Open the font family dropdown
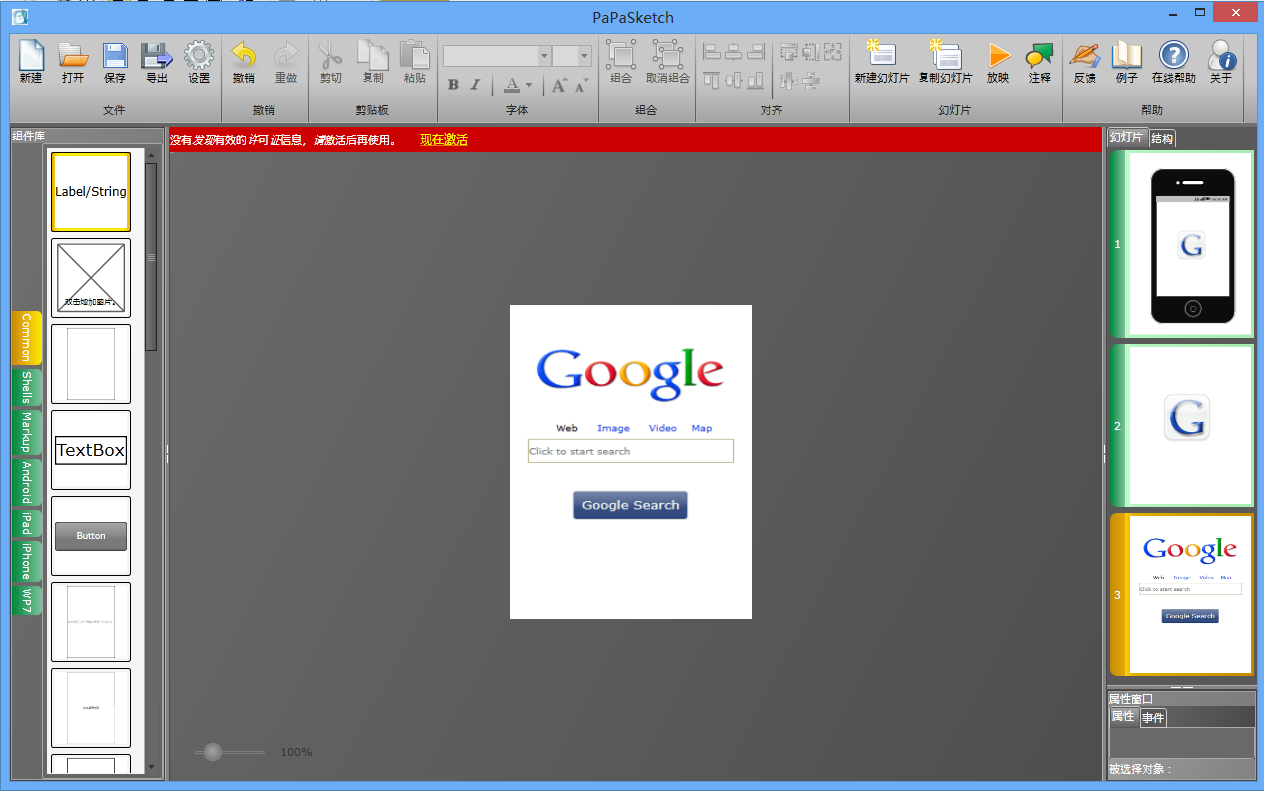 (x=545, y=56)
